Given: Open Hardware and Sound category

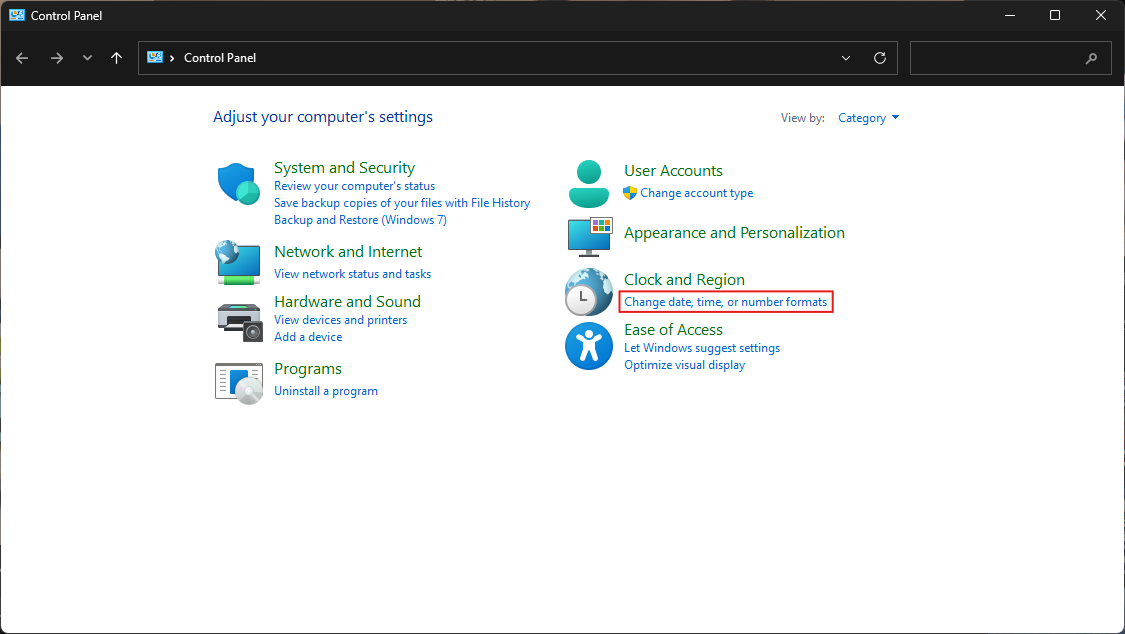Looking at the screenshot, I should 347,302.
